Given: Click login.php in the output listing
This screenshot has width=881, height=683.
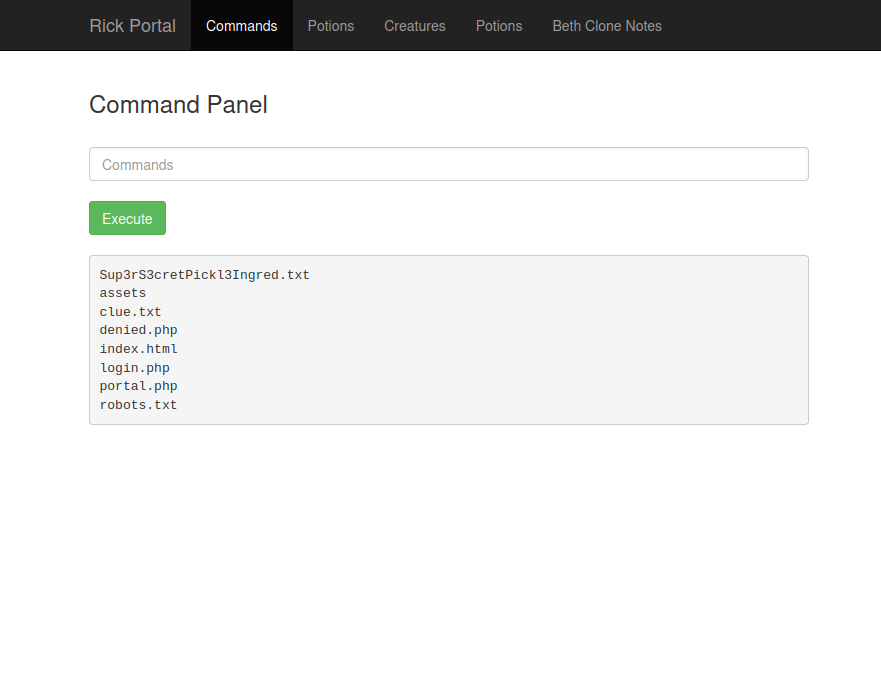Looking at the screenshot, I should [134, 368].
